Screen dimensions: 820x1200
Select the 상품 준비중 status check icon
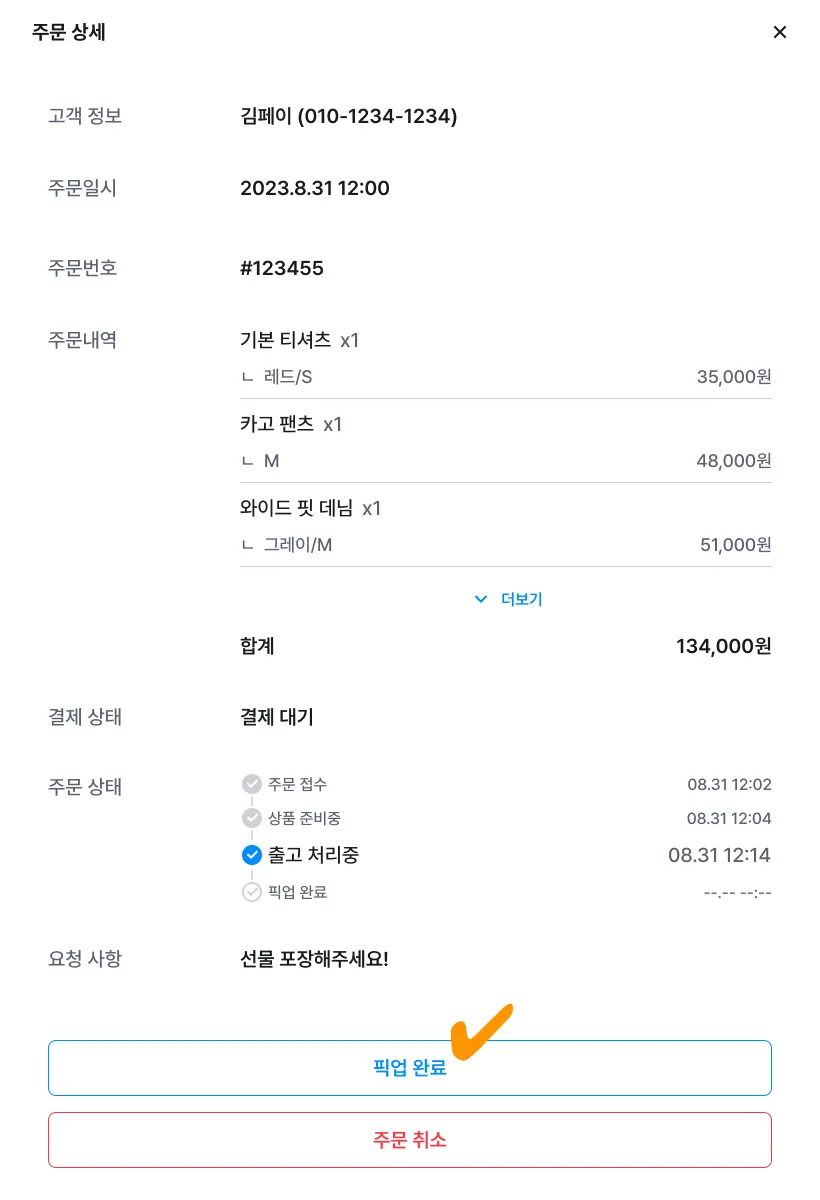(x=252, y=818)
